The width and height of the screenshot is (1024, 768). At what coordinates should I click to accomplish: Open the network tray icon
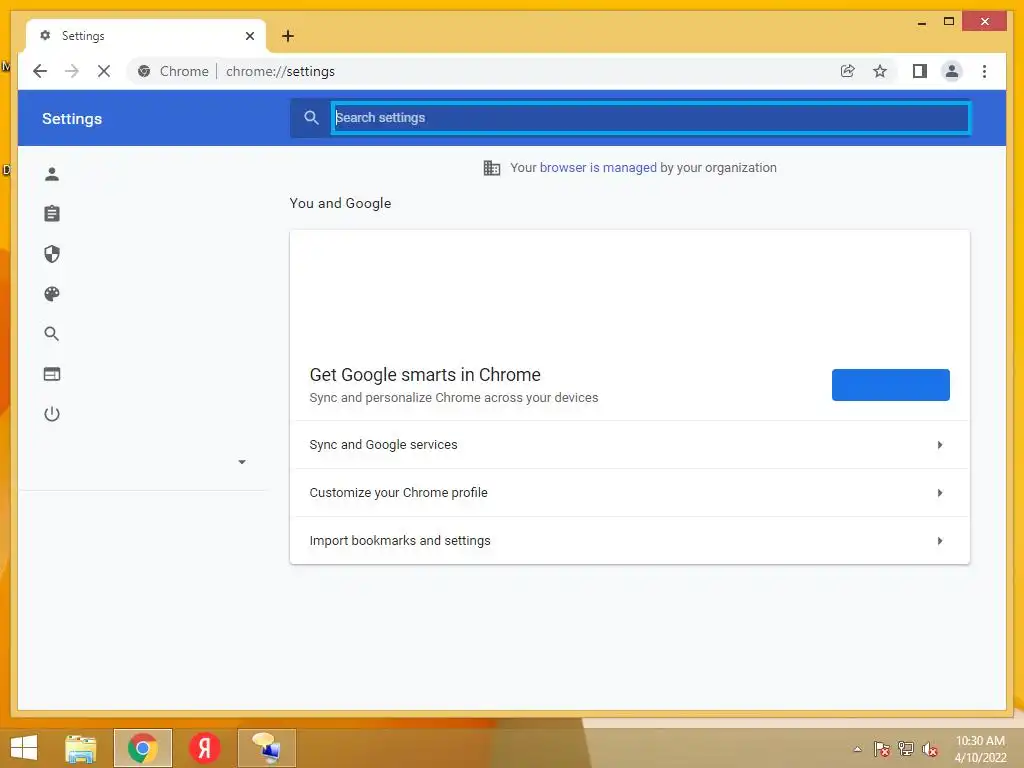click(x=906, y=749)
